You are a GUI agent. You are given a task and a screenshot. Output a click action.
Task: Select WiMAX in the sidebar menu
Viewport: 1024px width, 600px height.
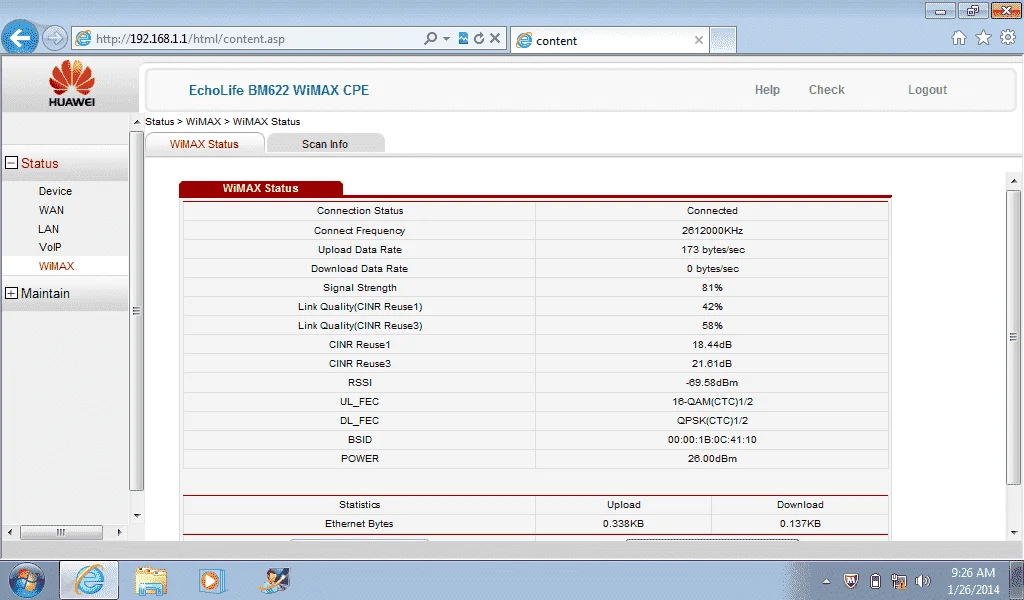pos(56,266)
